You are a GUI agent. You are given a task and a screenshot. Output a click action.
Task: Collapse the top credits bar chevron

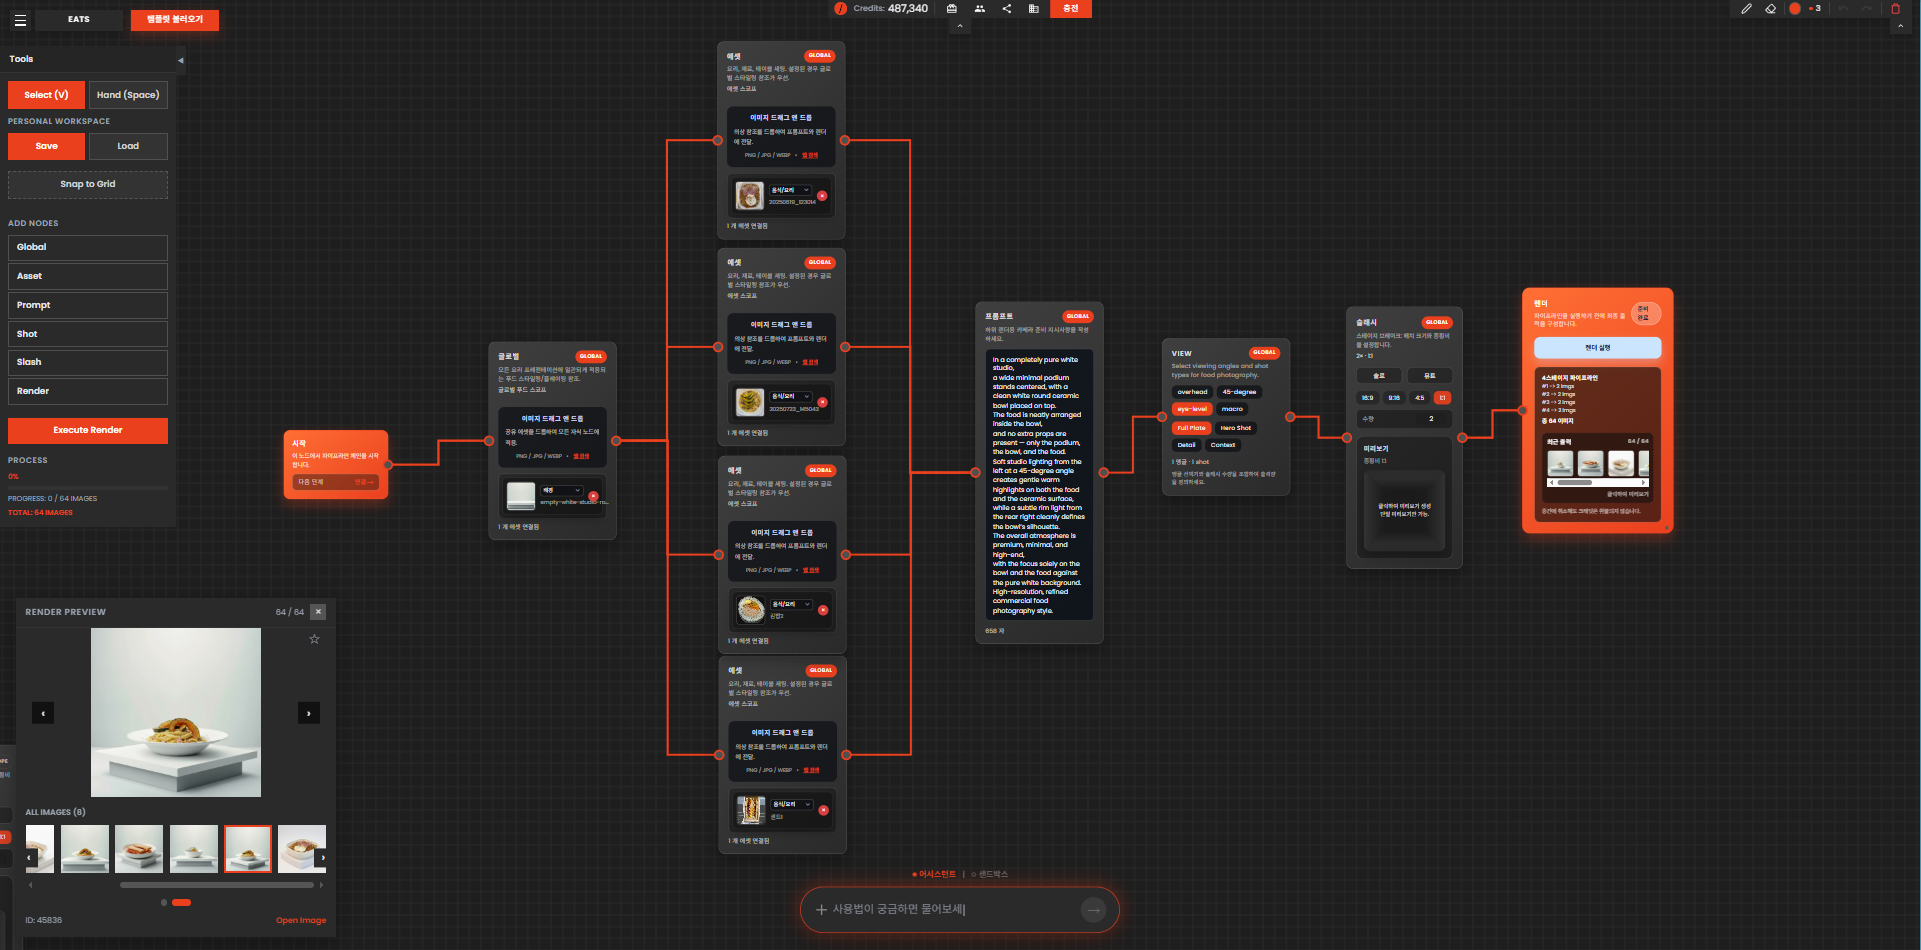point(959,27)
